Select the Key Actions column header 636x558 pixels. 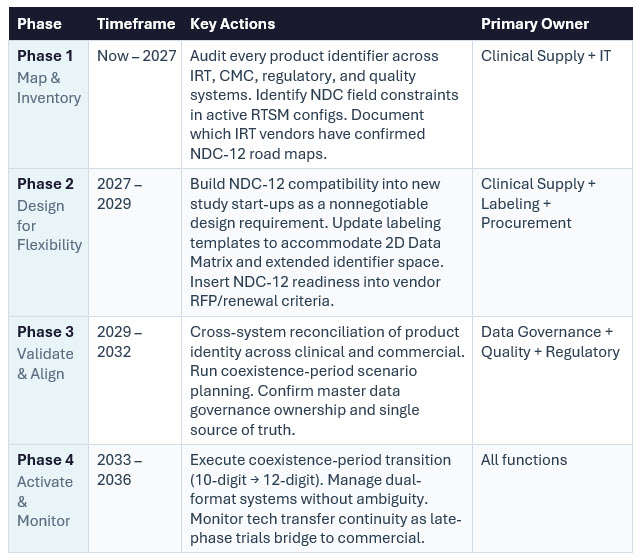point(232,23)
